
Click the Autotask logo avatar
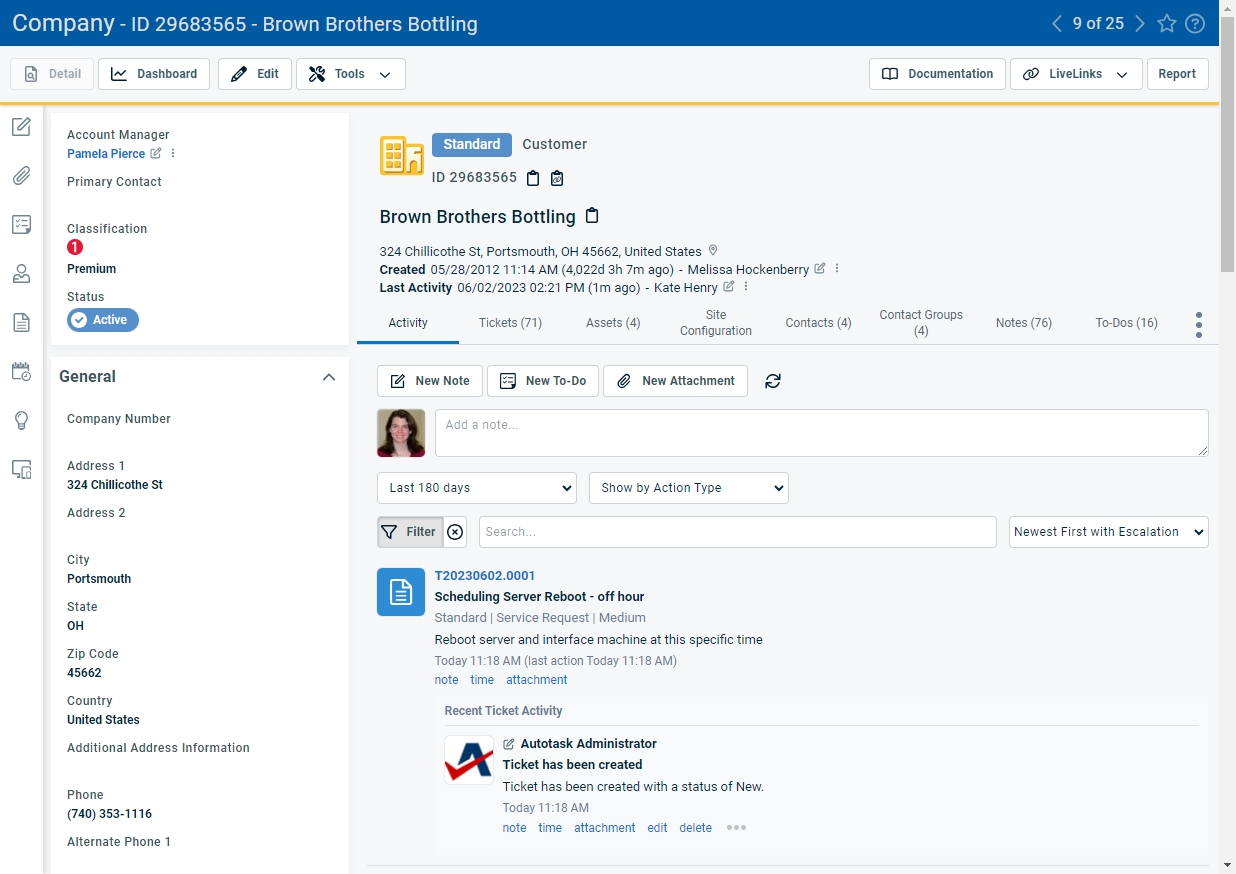(x=469, y=760)
